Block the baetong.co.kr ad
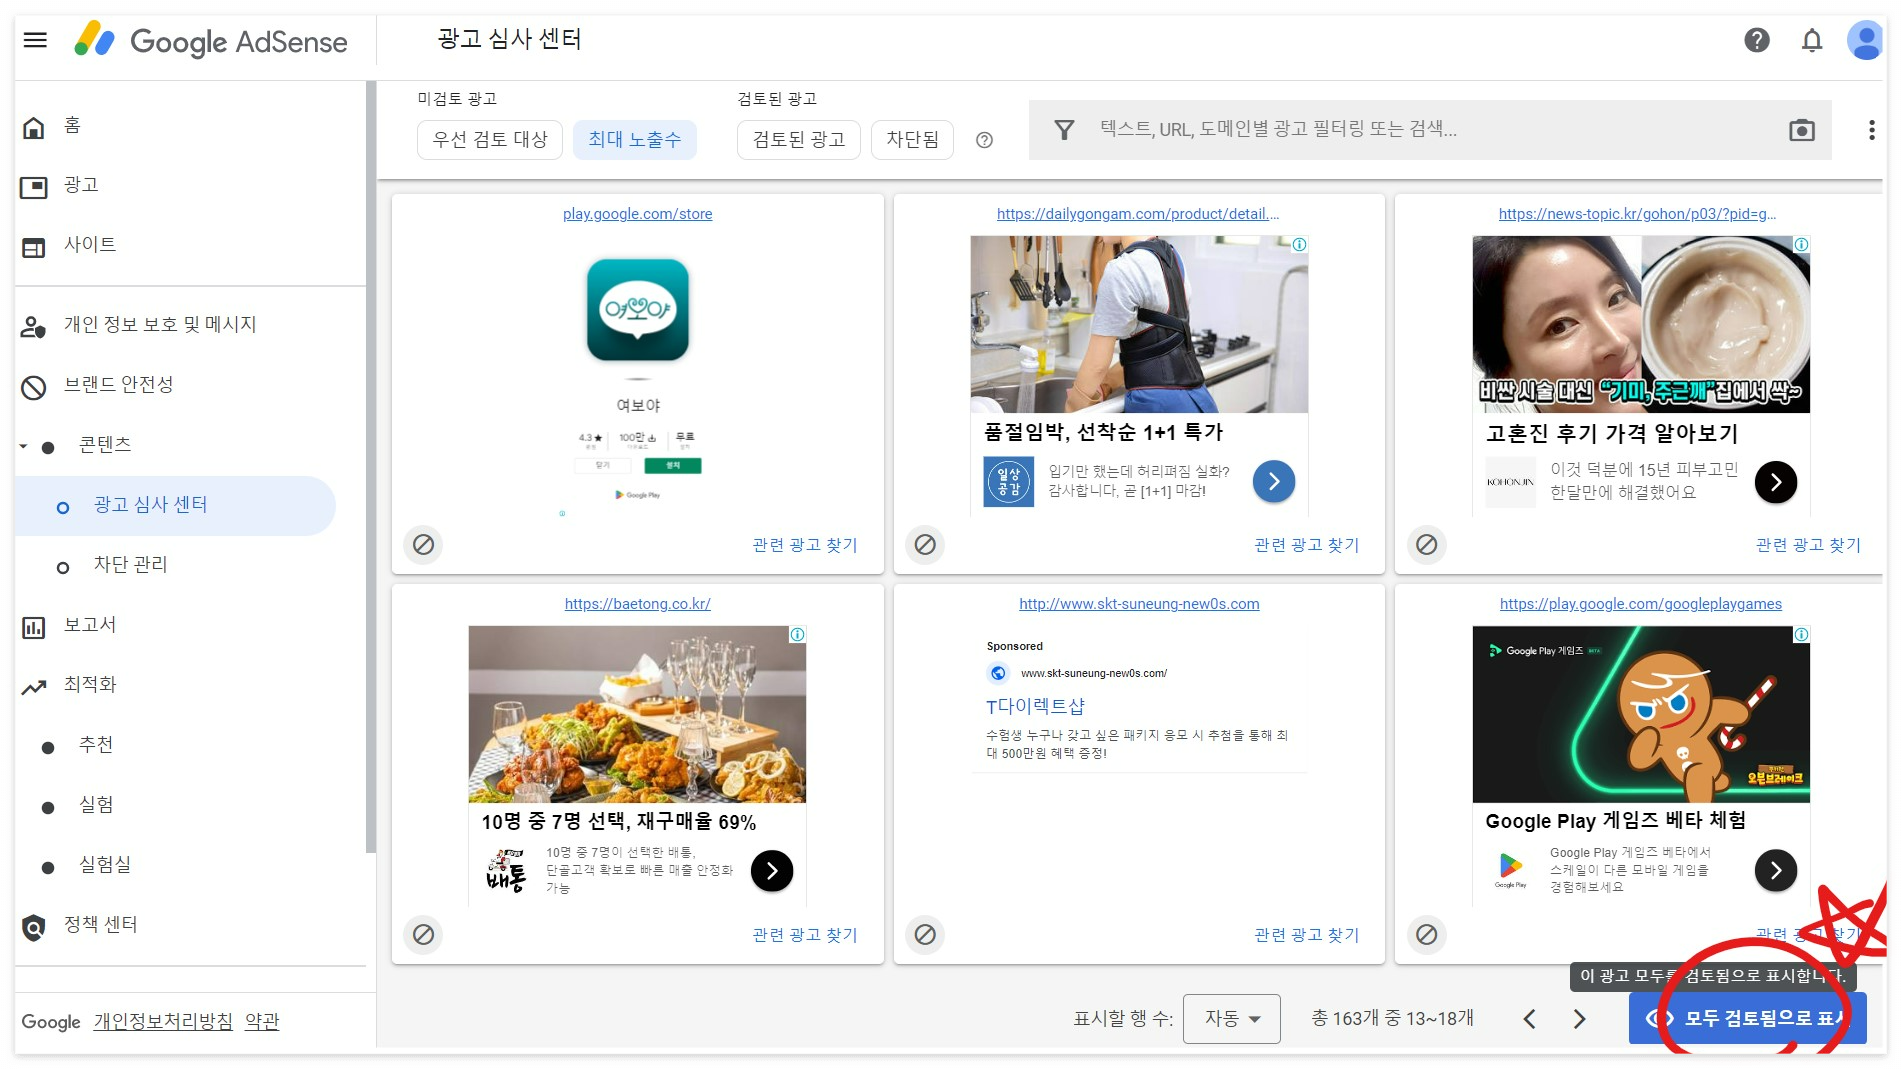Screen dimensions: 1902x1069 tap(423, 934)
